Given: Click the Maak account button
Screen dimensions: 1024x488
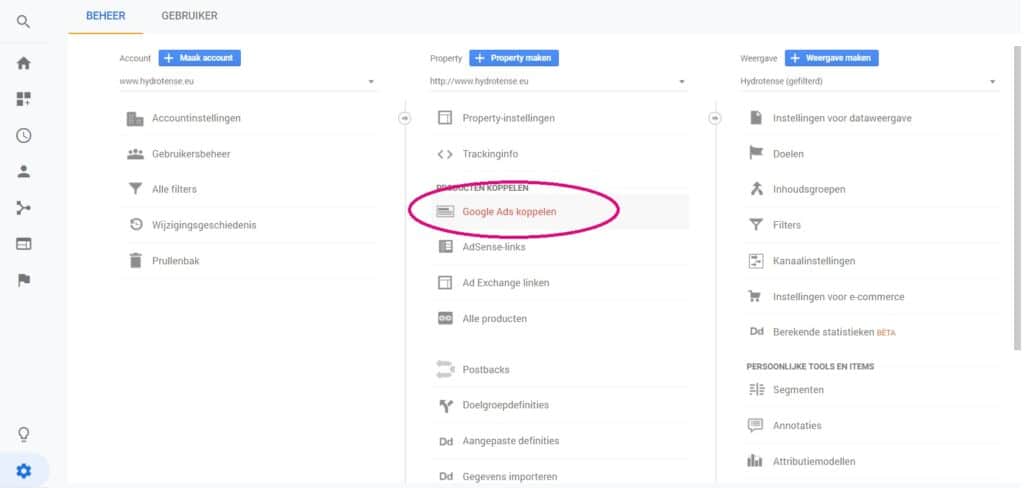Looking at the screenshot, I should tap(200, 58).
